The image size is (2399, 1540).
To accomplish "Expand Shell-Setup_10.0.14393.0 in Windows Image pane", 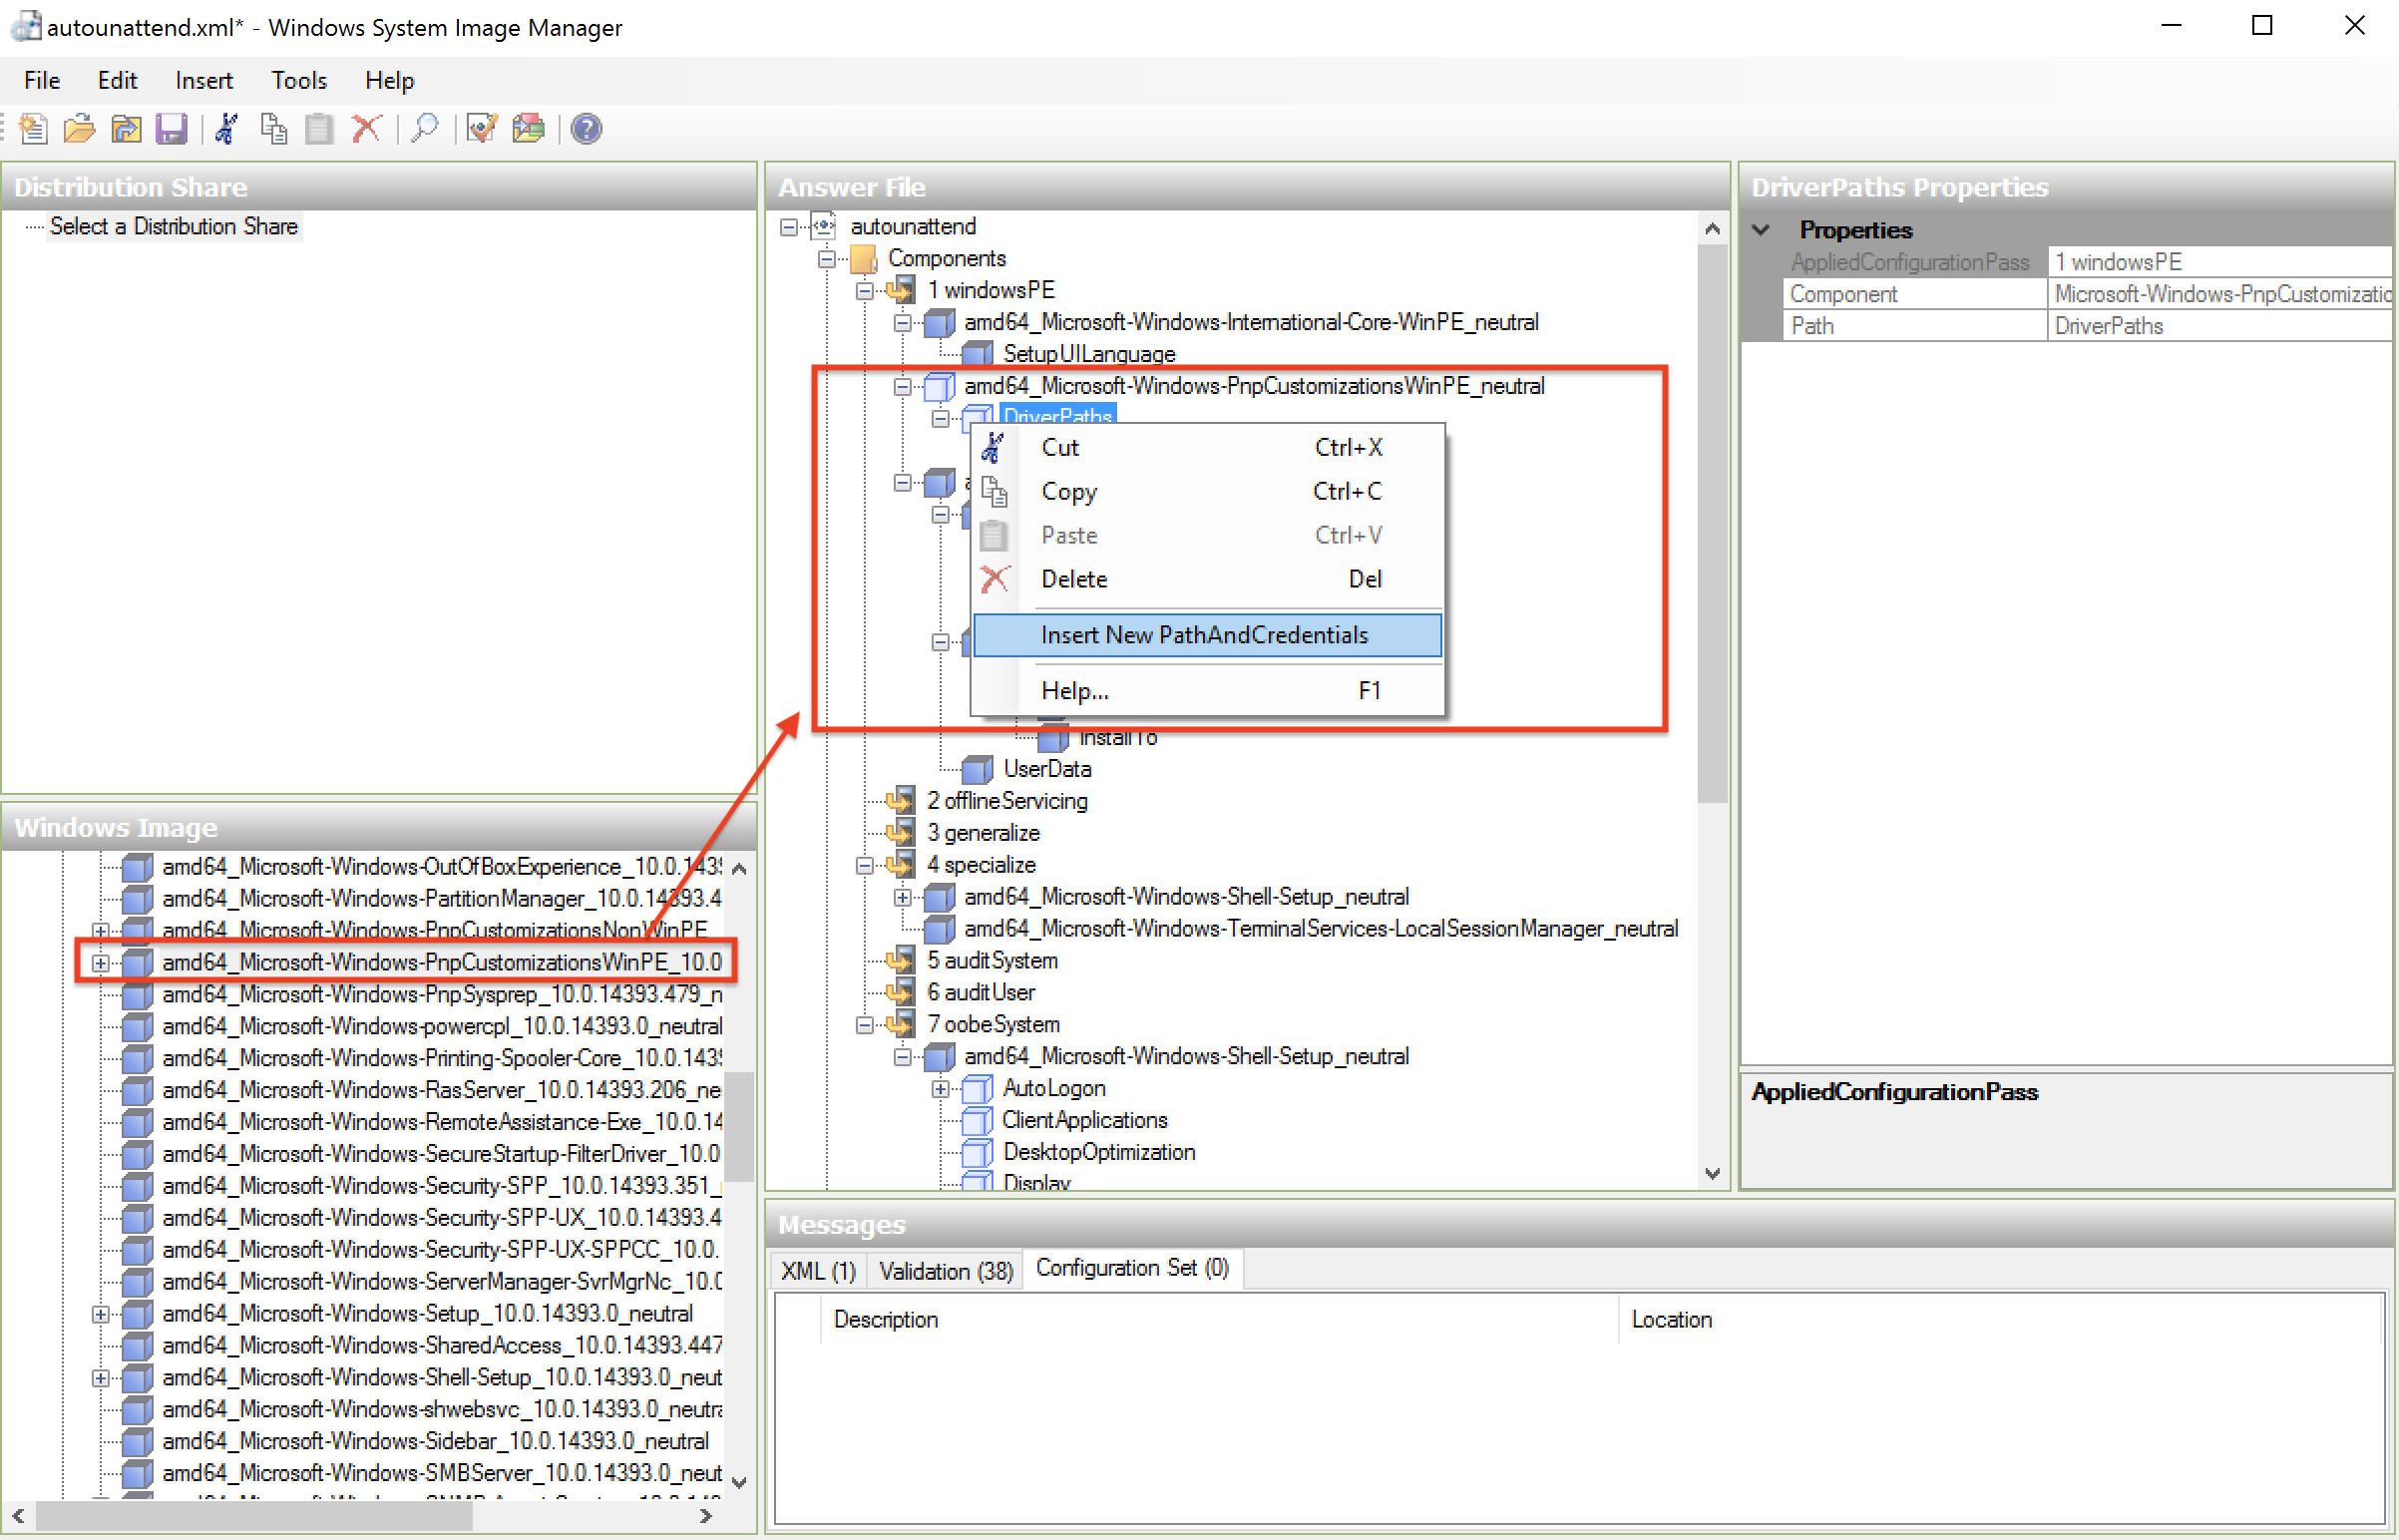I will coord(101,1378).
